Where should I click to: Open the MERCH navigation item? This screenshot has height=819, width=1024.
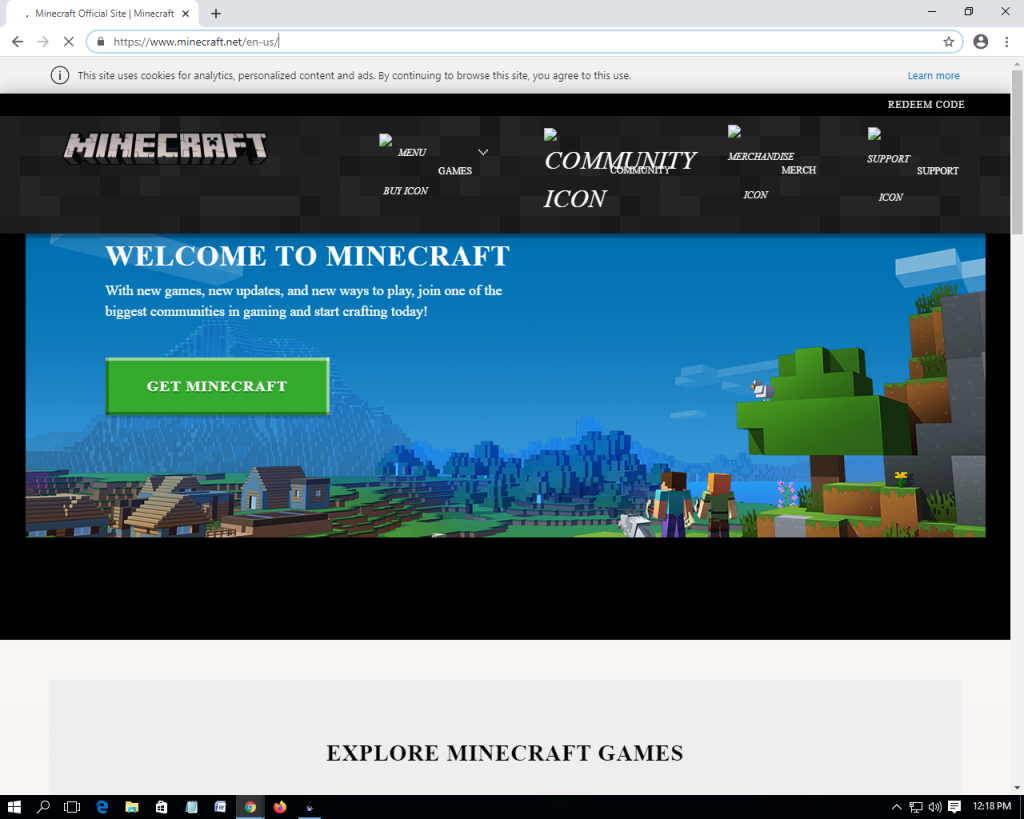798,170
